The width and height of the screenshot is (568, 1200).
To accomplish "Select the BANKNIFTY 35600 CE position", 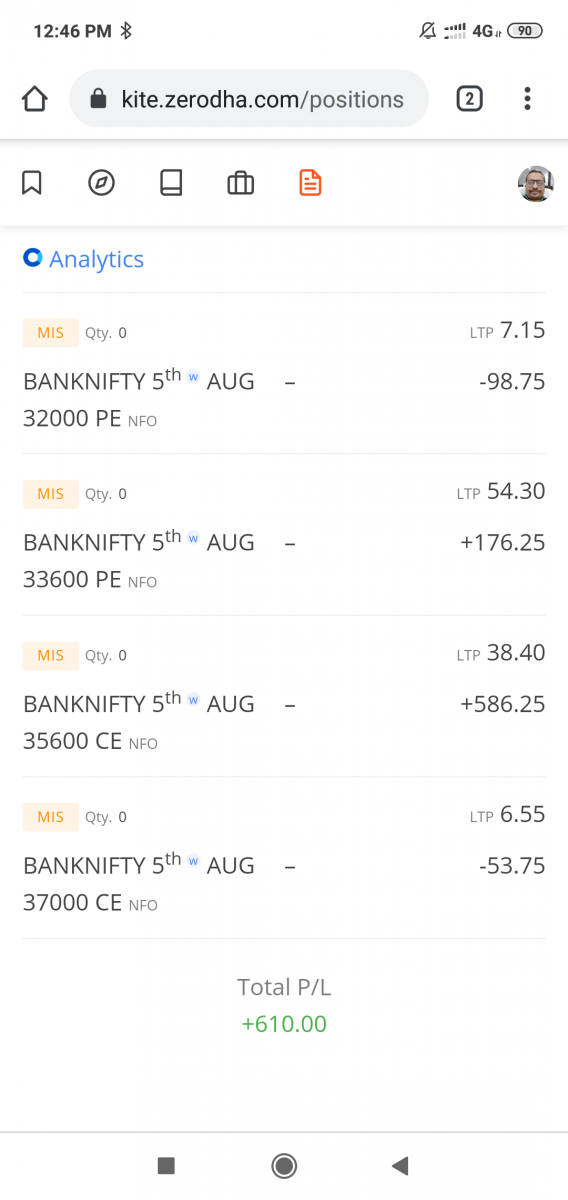I will pos(284,696).
